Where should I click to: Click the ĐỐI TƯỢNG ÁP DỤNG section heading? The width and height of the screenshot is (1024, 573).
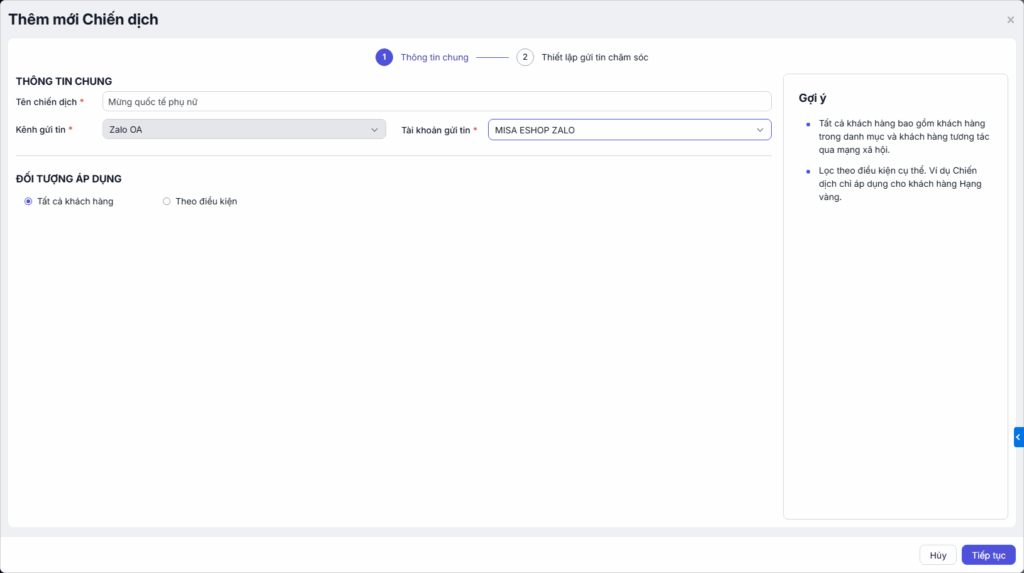[x=69, y=178]
